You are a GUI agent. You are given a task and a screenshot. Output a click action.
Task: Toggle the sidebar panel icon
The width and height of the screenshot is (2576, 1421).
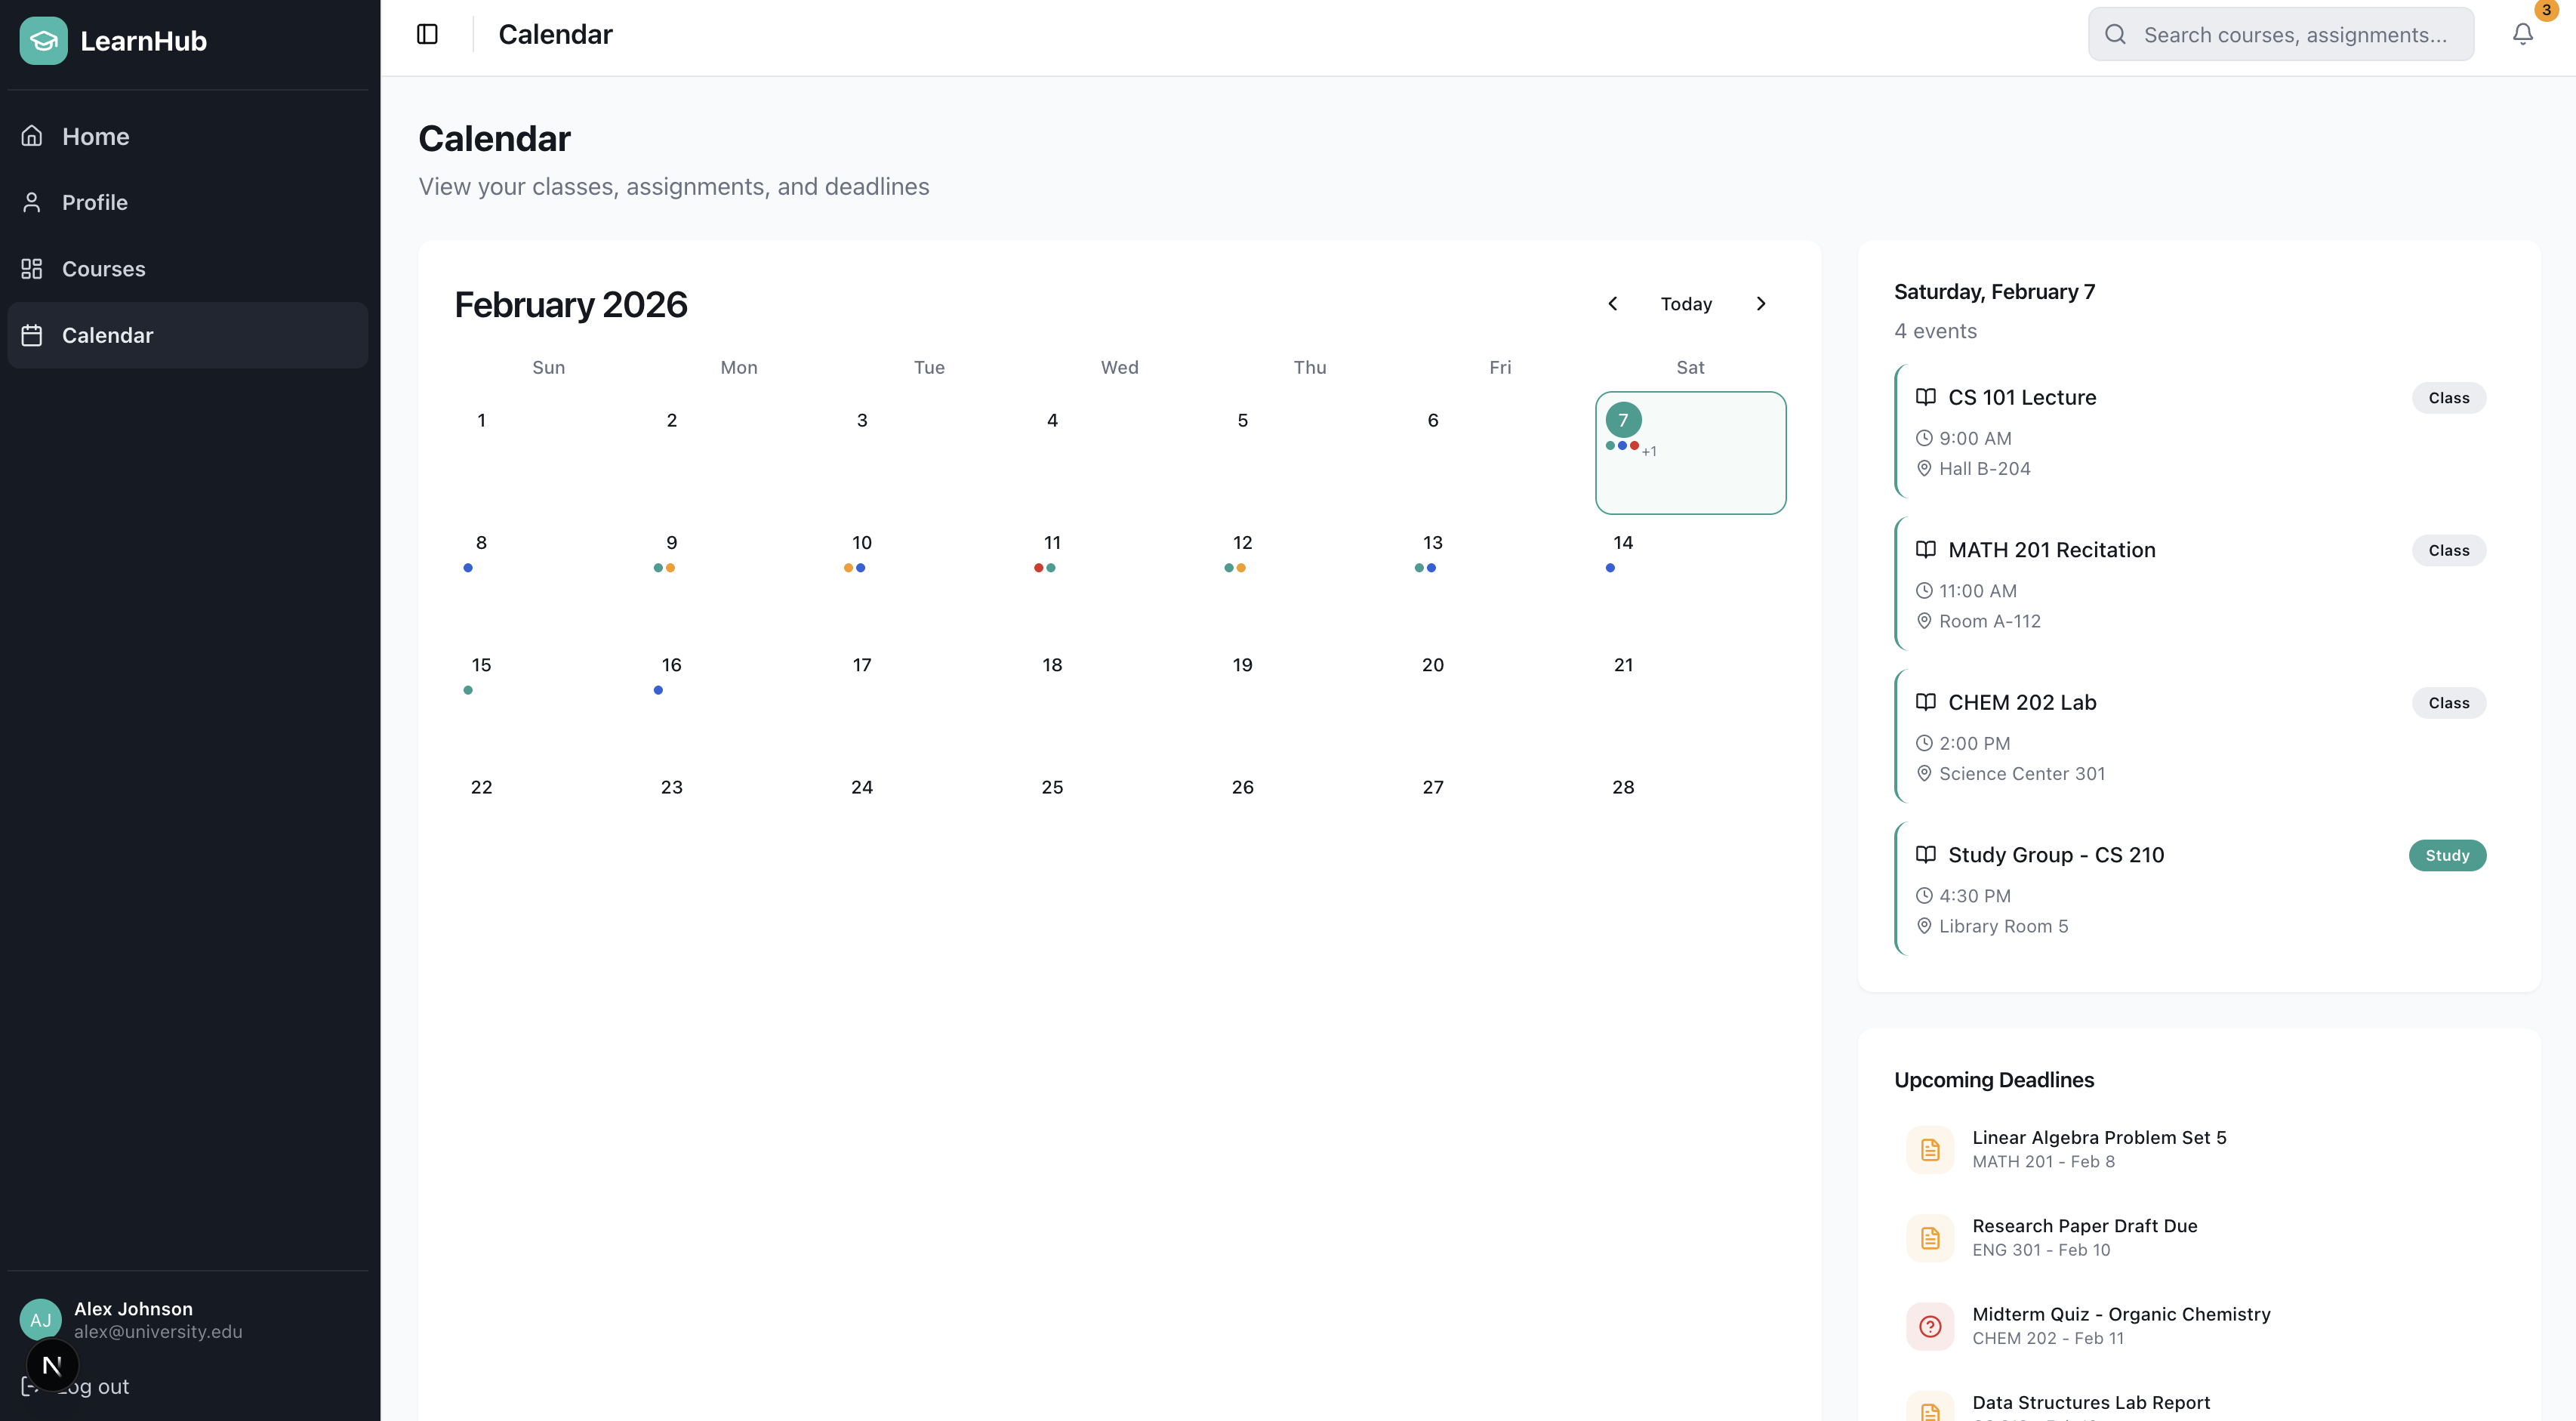[427, 34]
